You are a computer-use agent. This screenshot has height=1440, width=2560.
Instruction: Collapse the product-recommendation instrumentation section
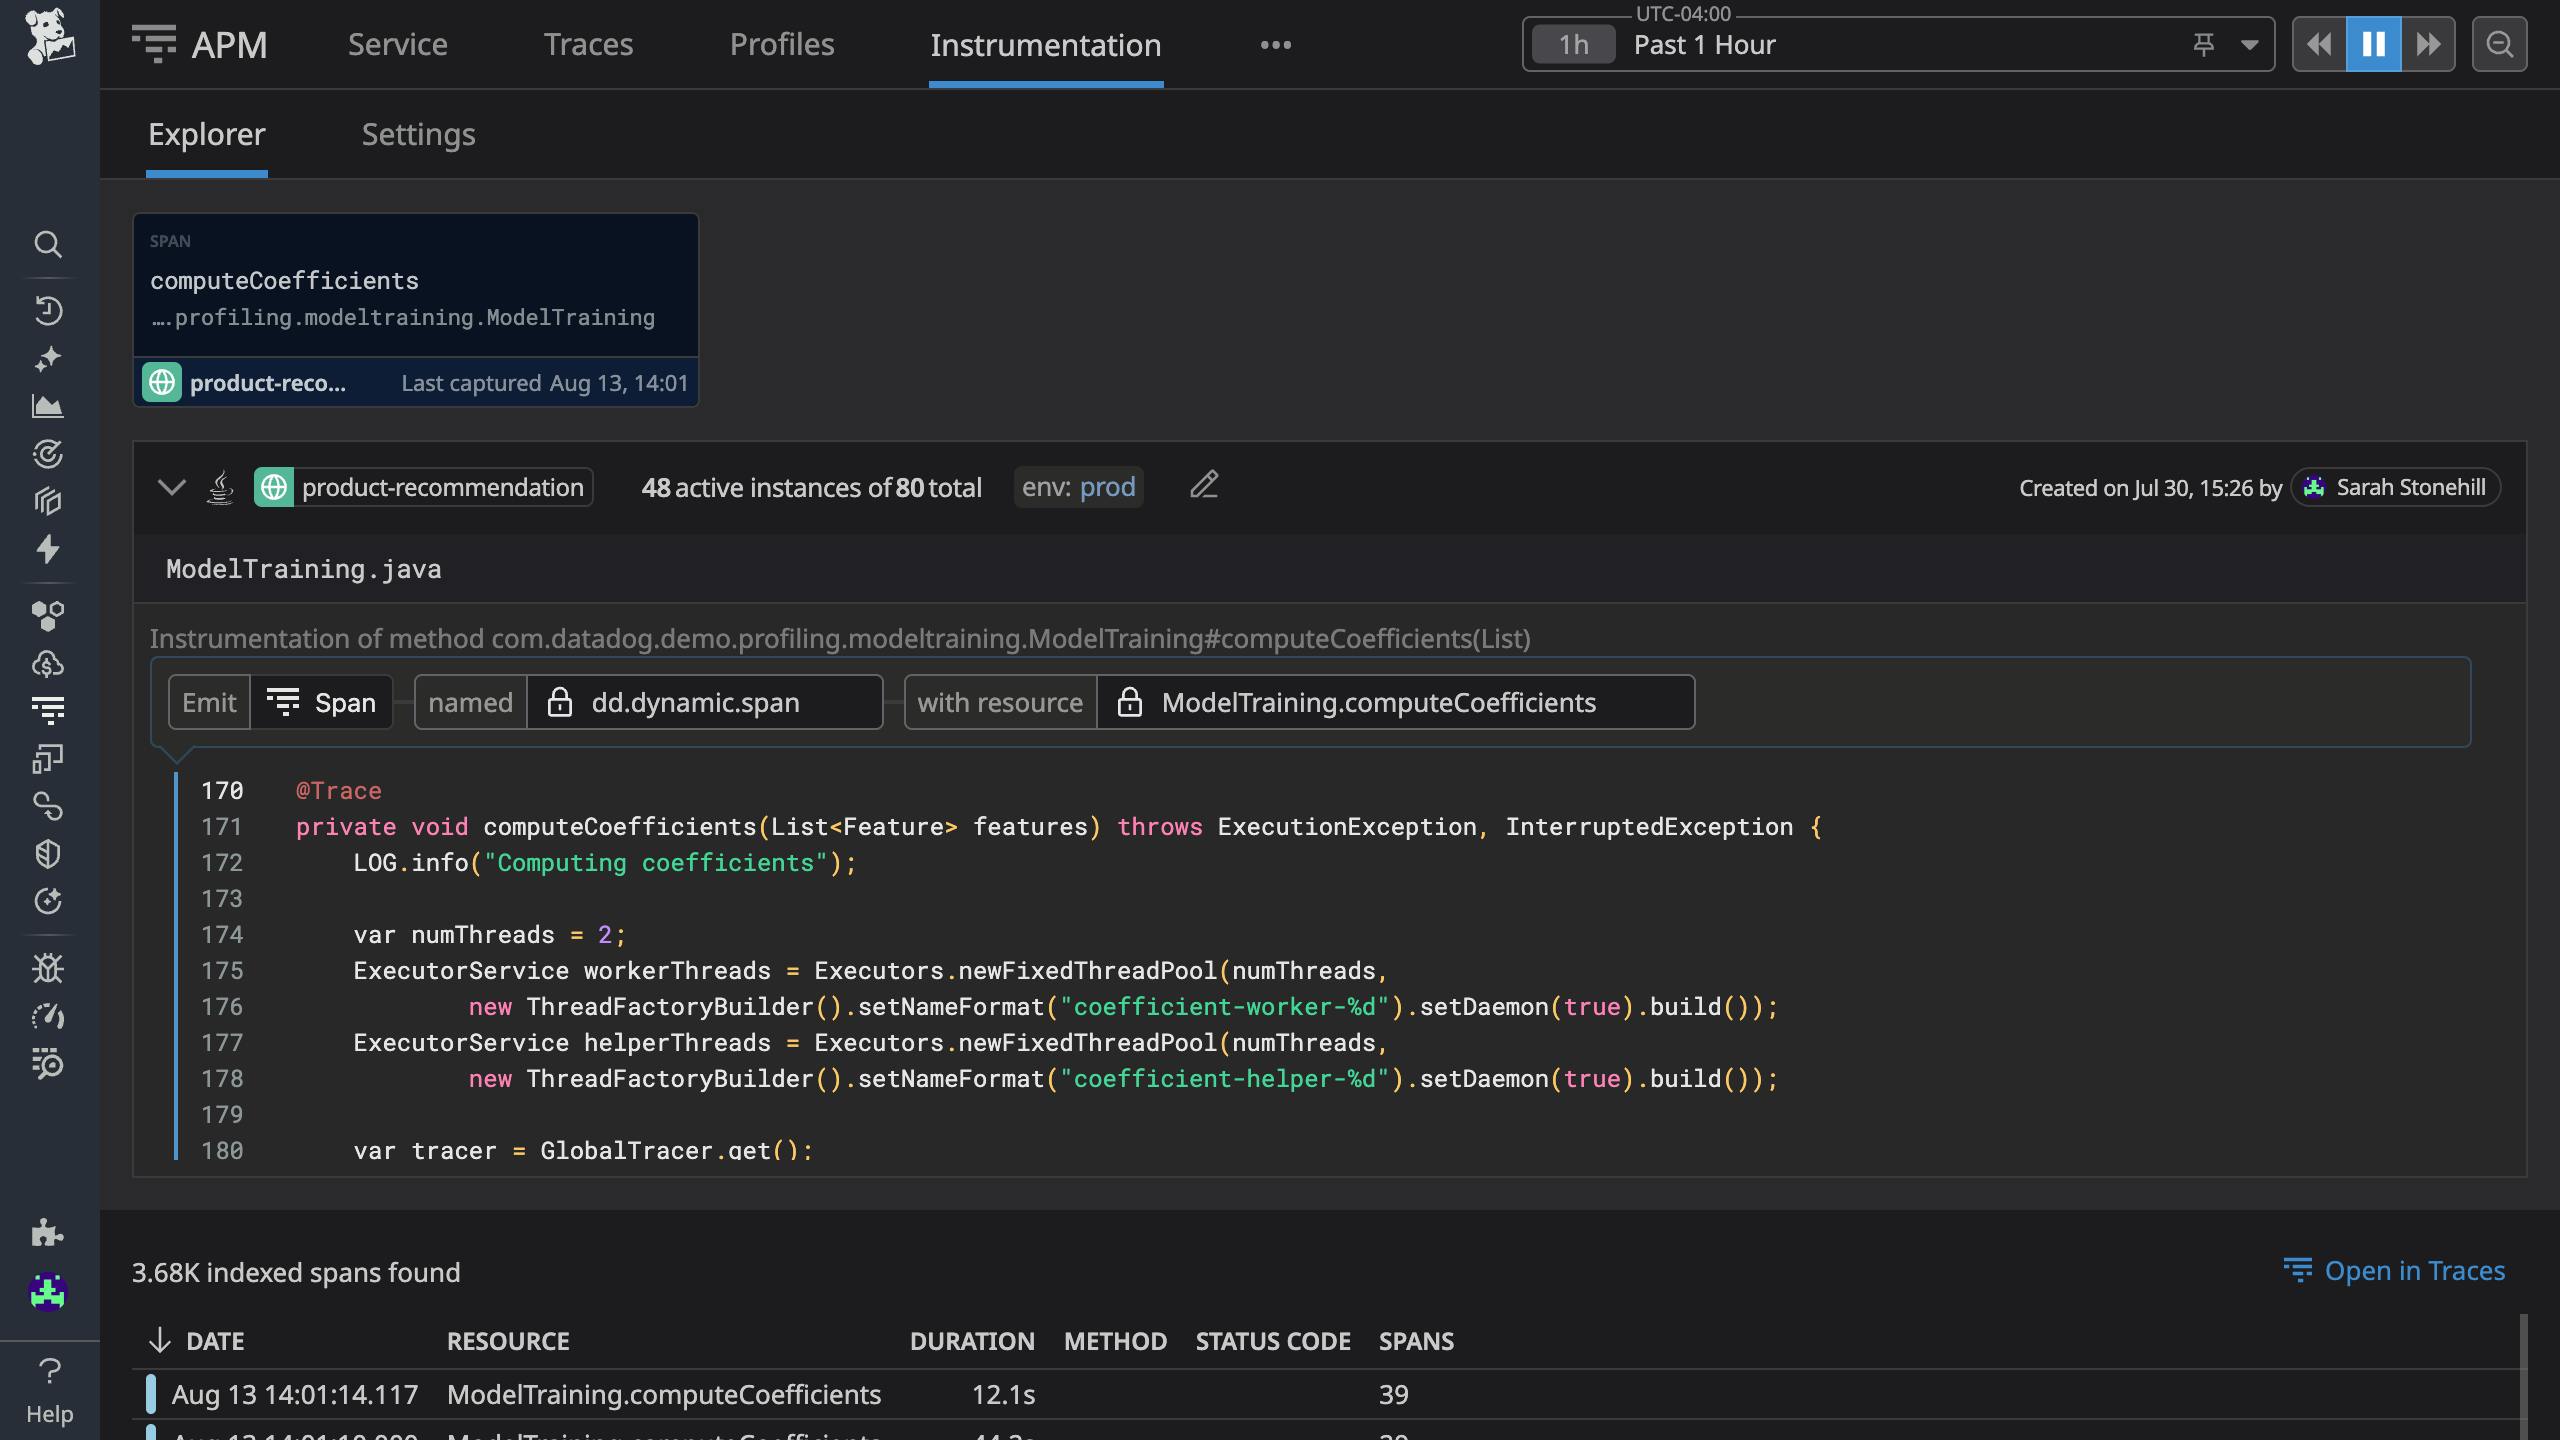(x=172, y=487)
